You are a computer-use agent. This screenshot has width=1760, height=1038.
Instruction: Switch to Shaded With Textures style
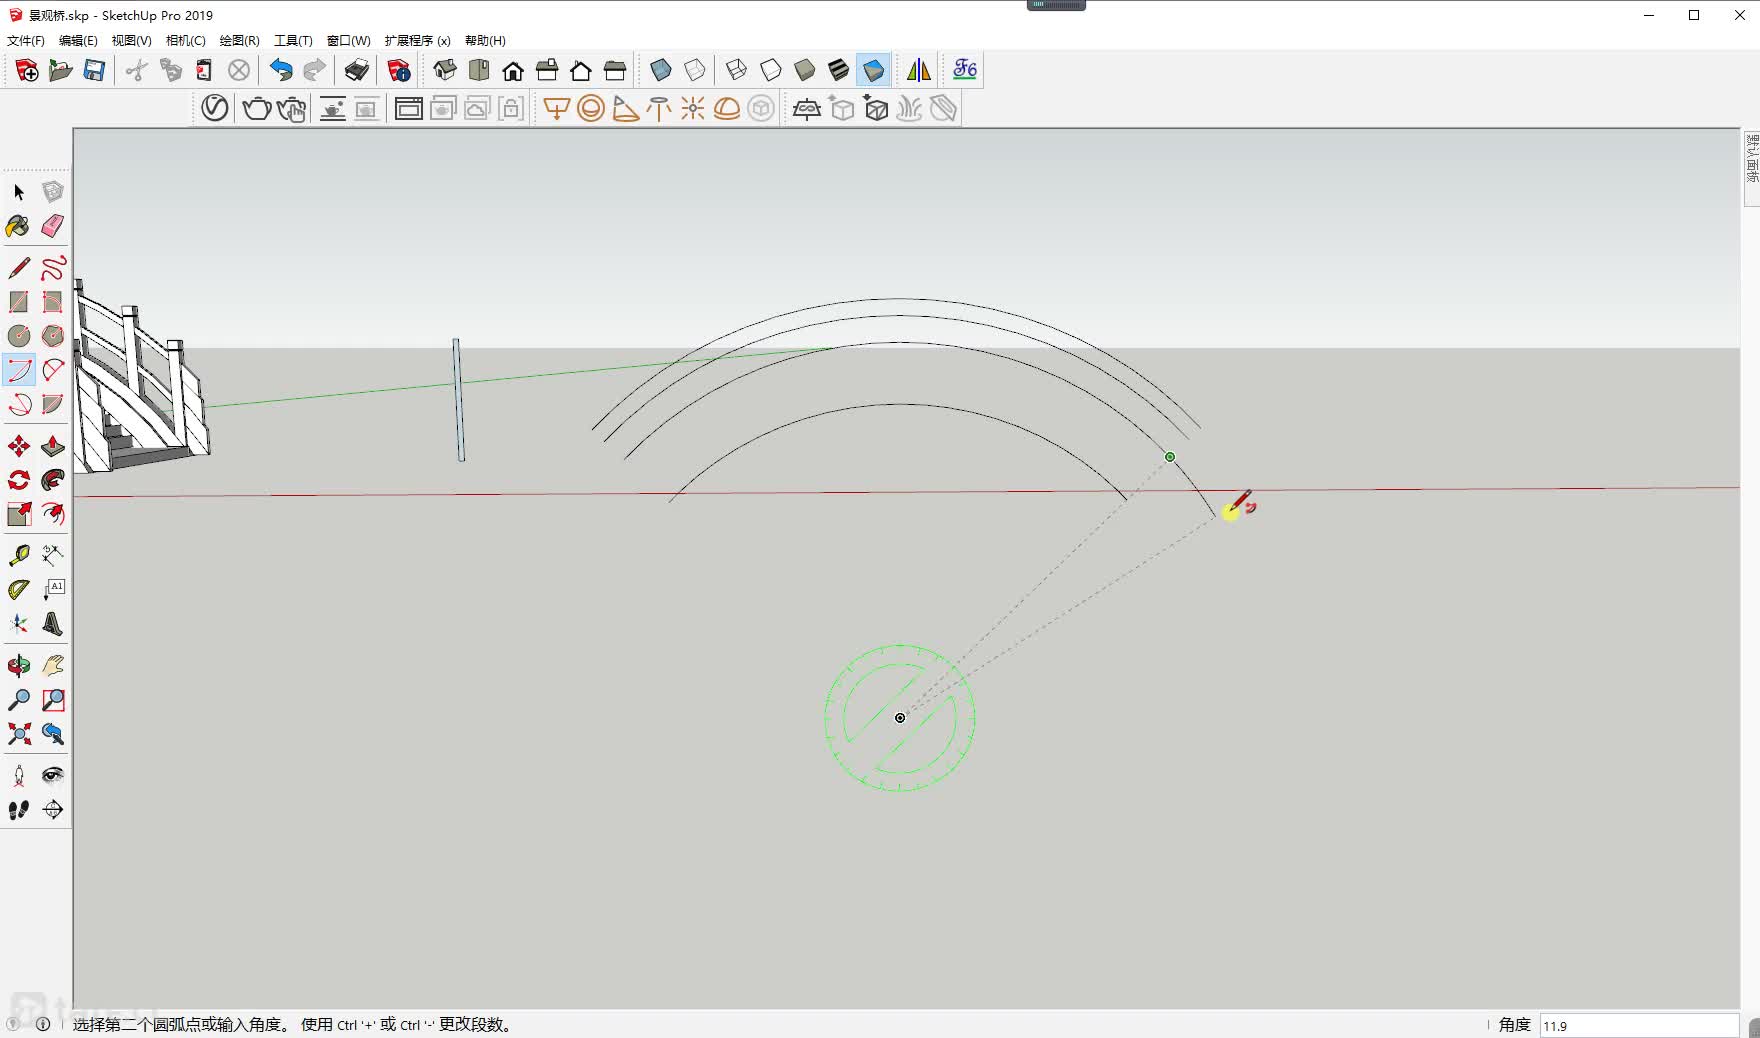tap(839, 70)
